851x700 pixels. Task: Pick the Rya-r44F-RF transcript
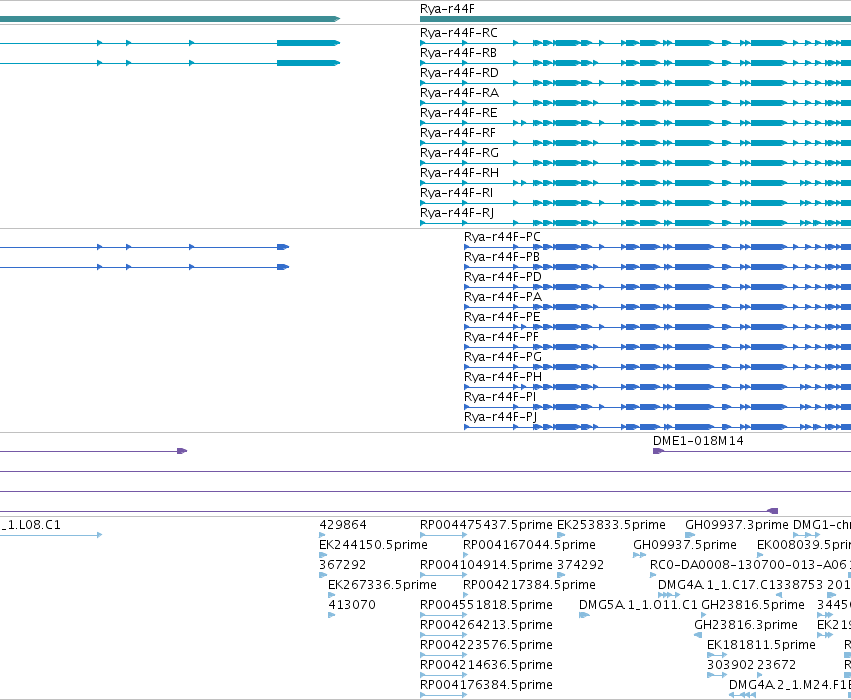click(x=458, y=133)
